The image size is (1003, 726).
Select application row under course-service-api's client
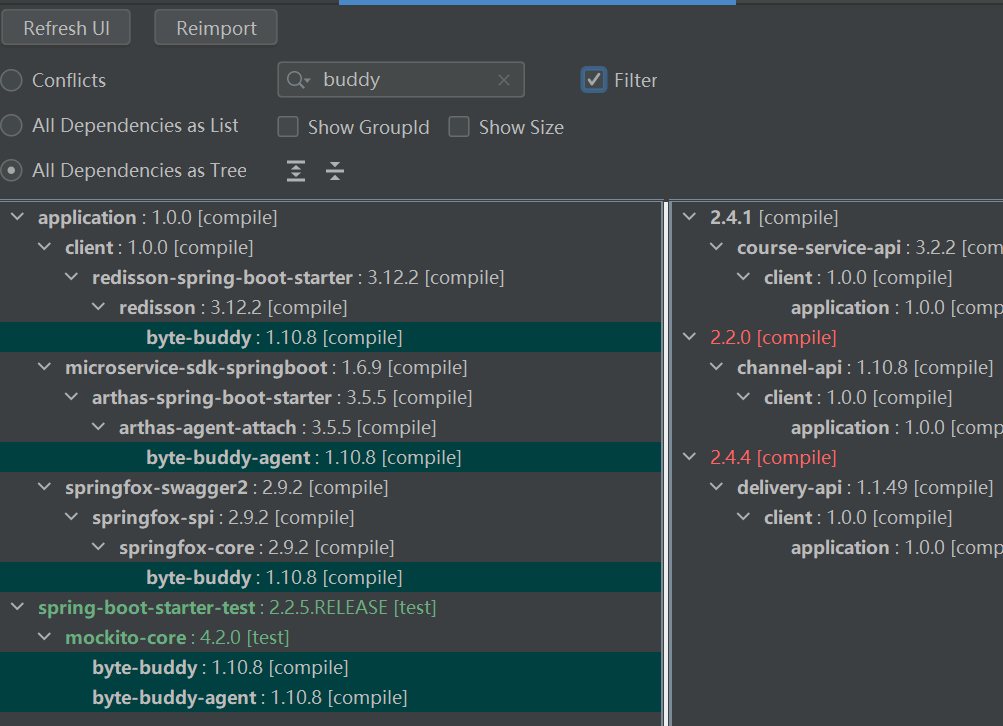click(897, 308)
